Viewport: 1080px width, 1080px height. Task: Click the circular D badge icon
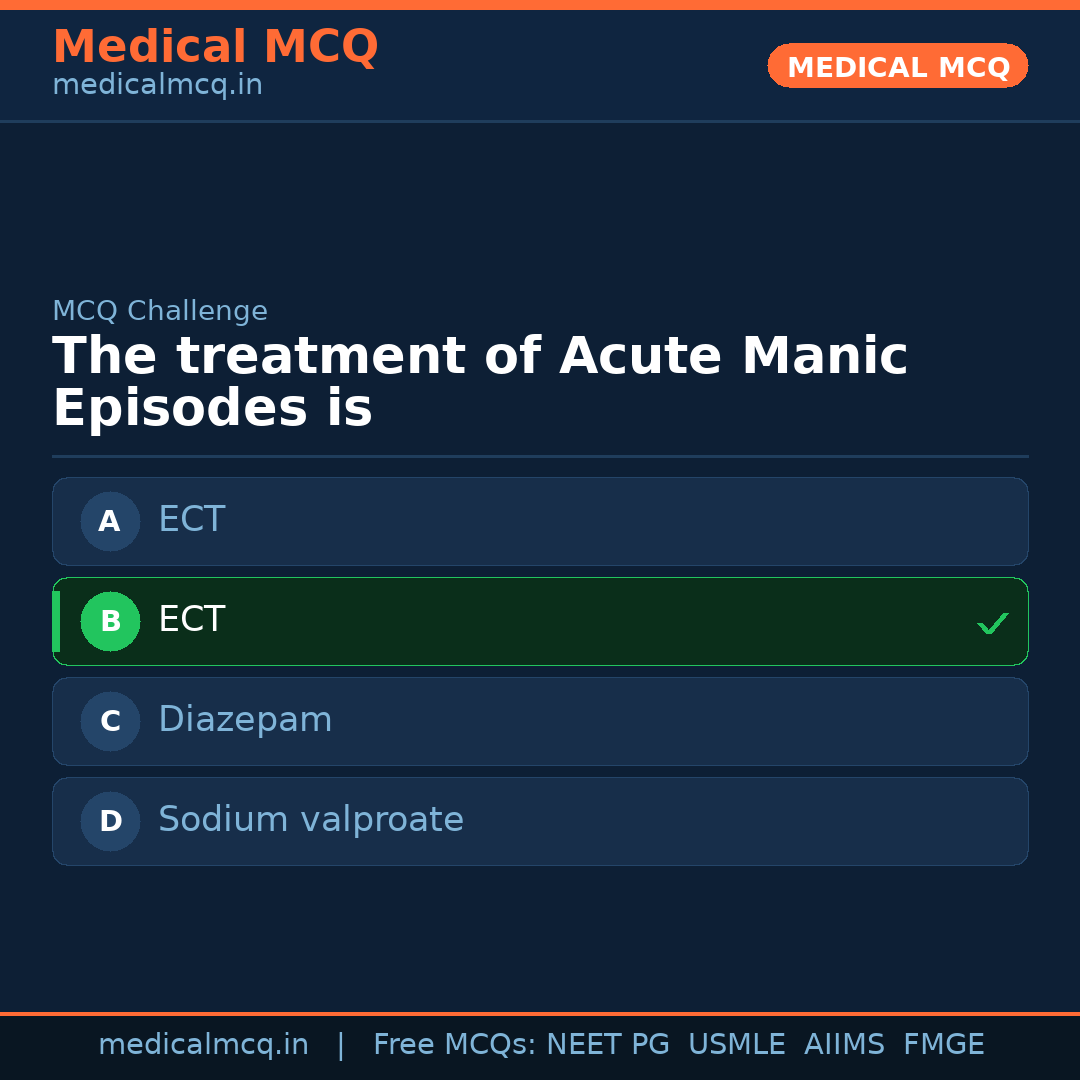coord(110,821)
